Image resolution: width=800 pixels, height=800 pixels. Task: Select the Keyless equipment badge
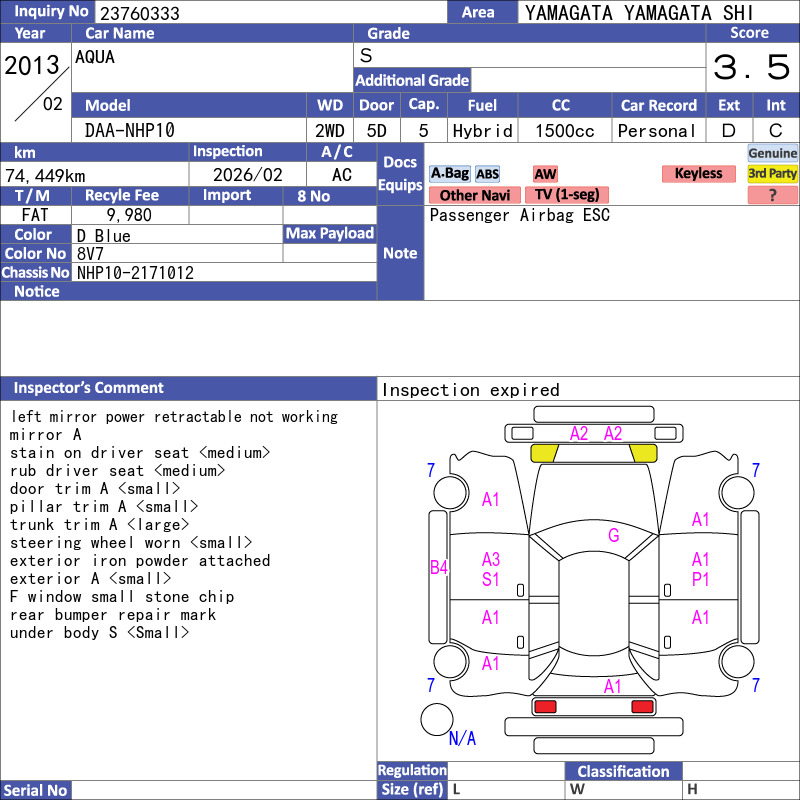coord(698,174)
